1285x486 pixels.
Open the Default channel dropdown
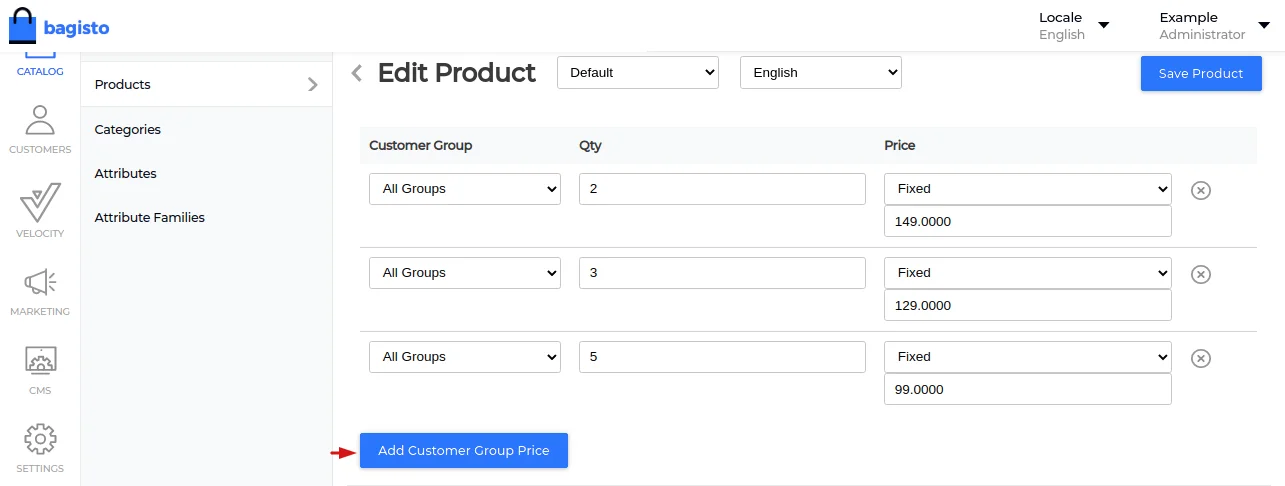(637, 73)
